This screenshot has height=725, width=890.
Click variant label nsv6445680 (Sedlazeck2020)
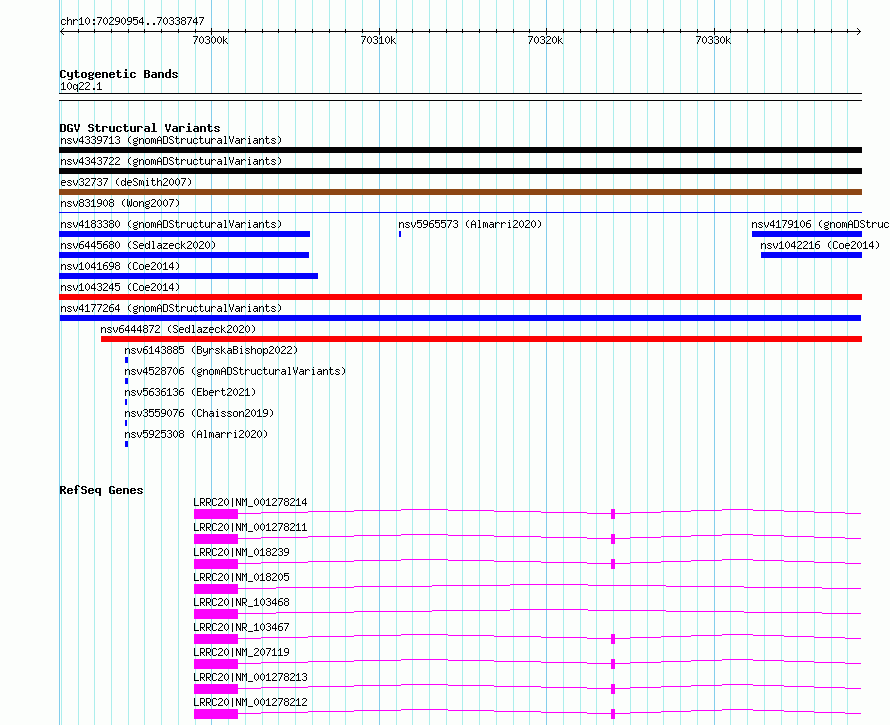click(x=138, y=245)
